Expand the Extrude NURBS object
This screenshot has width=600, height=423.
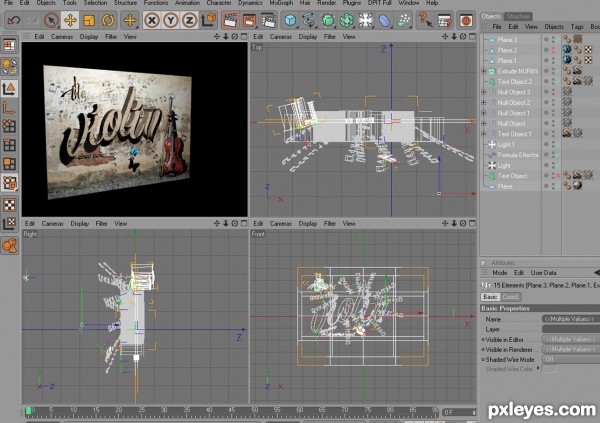point(483,71)
